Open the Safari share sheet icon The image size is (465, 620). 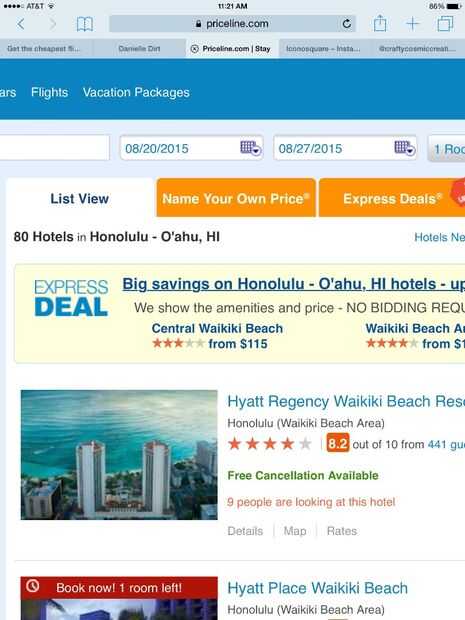(x=380, y=23)
